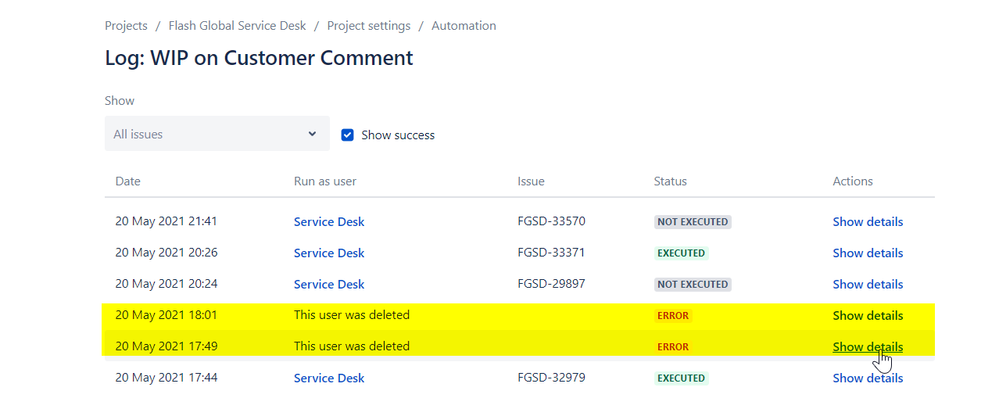Open Service Desk user in 20:24 row
The height and width of the screenshot is (402, 999).
tap(329, 284)
